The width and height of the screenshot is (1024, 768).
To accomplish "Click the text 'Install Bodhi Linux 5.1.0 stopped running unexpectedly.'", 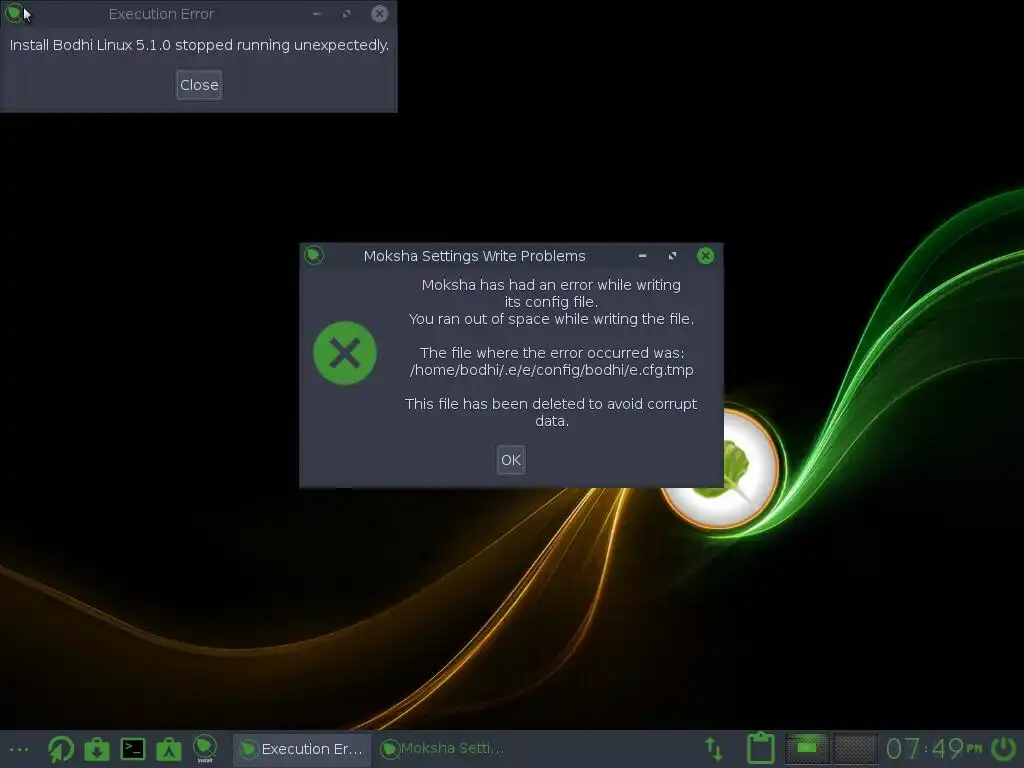I will 199,45.
